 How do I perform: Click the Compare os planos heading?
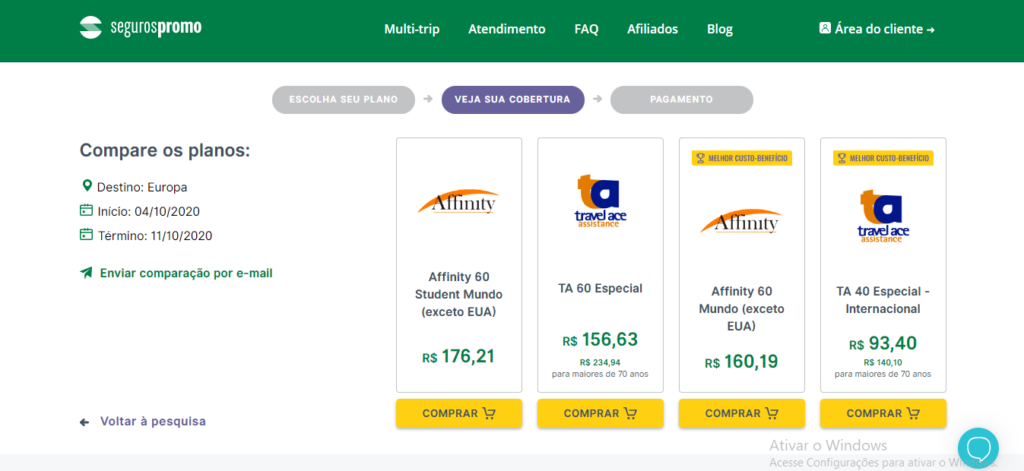point(165,151)
